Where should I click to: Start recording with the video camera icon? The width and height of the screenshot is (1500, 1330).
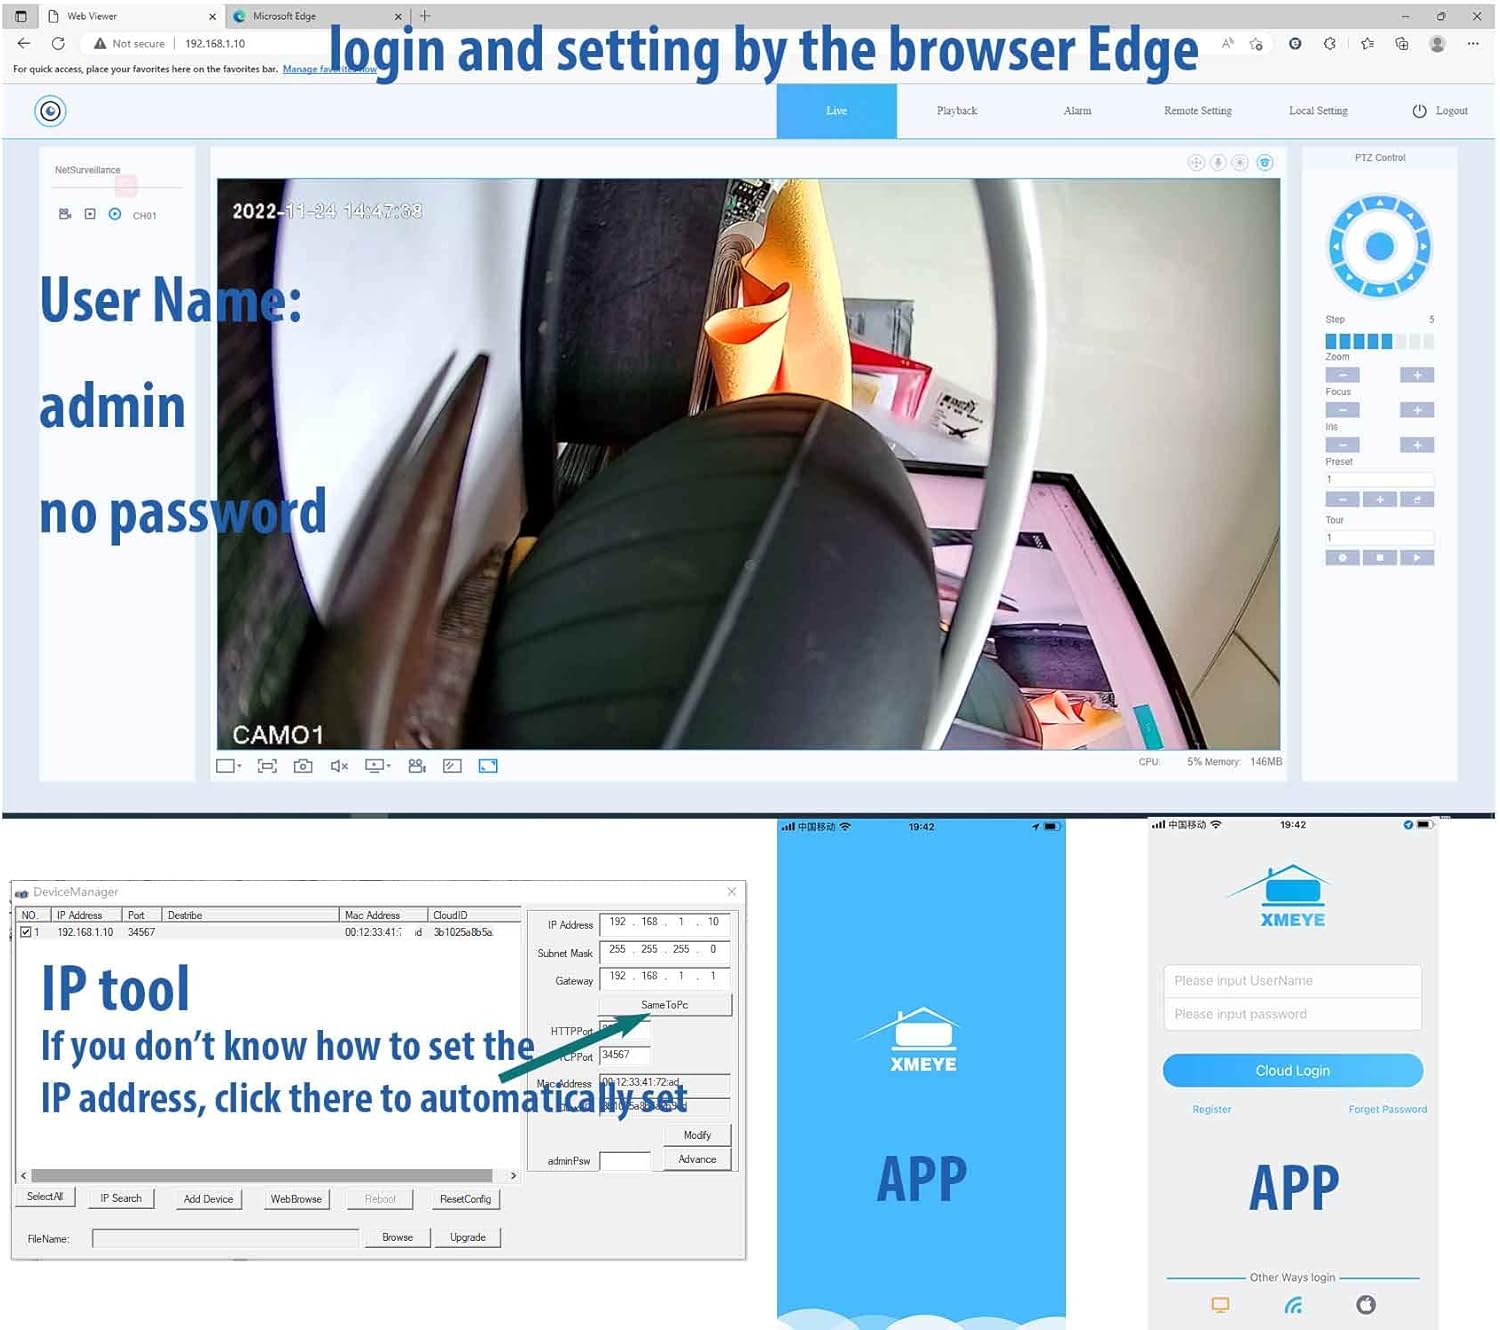(417, 766)
